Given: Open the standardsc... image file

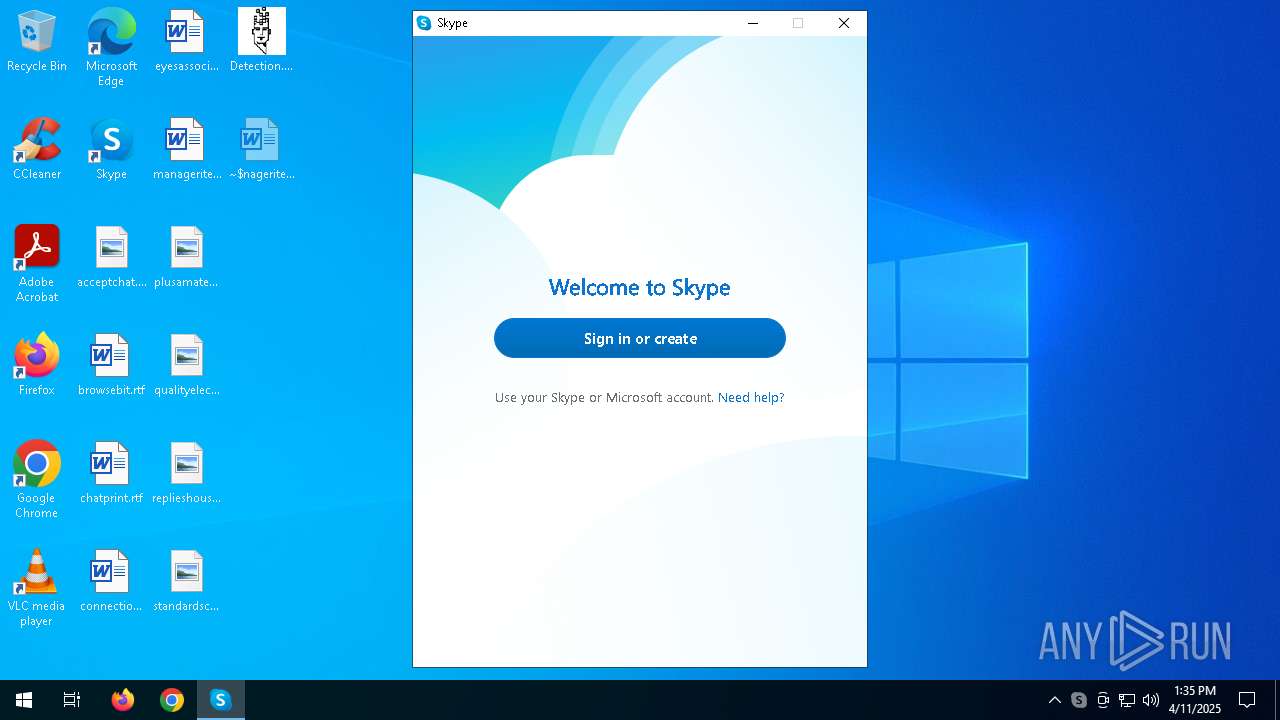Looking at the screenshot, I should (186, 581).
